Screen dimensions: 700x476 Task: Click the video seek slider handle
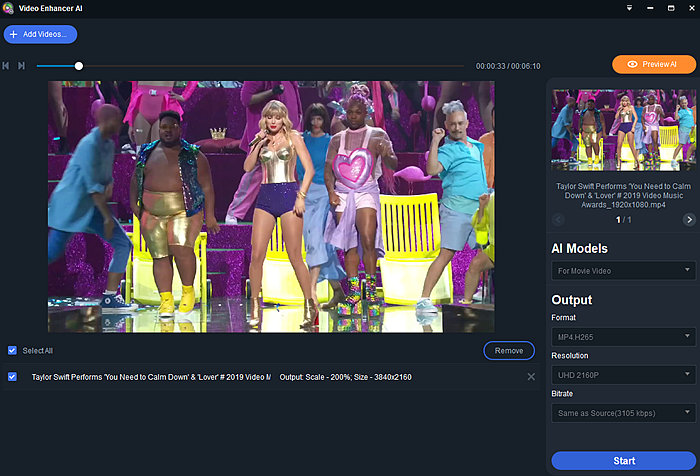(x=79, y=66)
